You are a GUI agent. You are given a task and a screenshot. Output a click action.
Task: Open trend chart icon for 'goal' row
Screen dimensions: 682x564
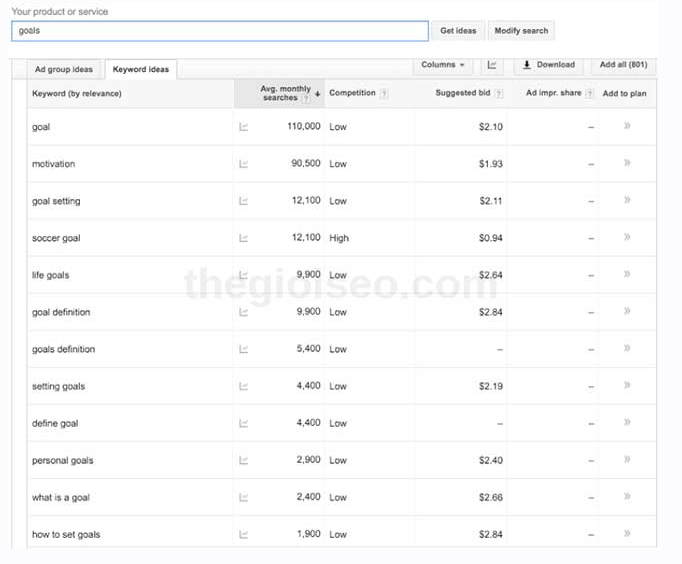[244, 127]
